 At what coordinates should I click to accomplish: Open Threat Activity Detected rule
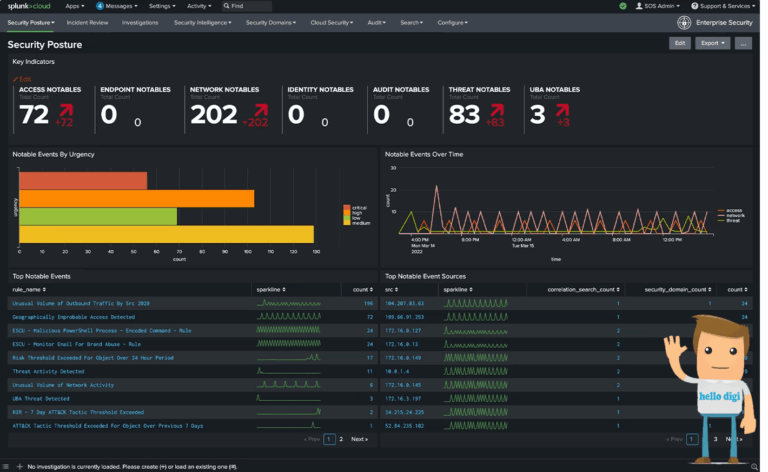point(48,372)
